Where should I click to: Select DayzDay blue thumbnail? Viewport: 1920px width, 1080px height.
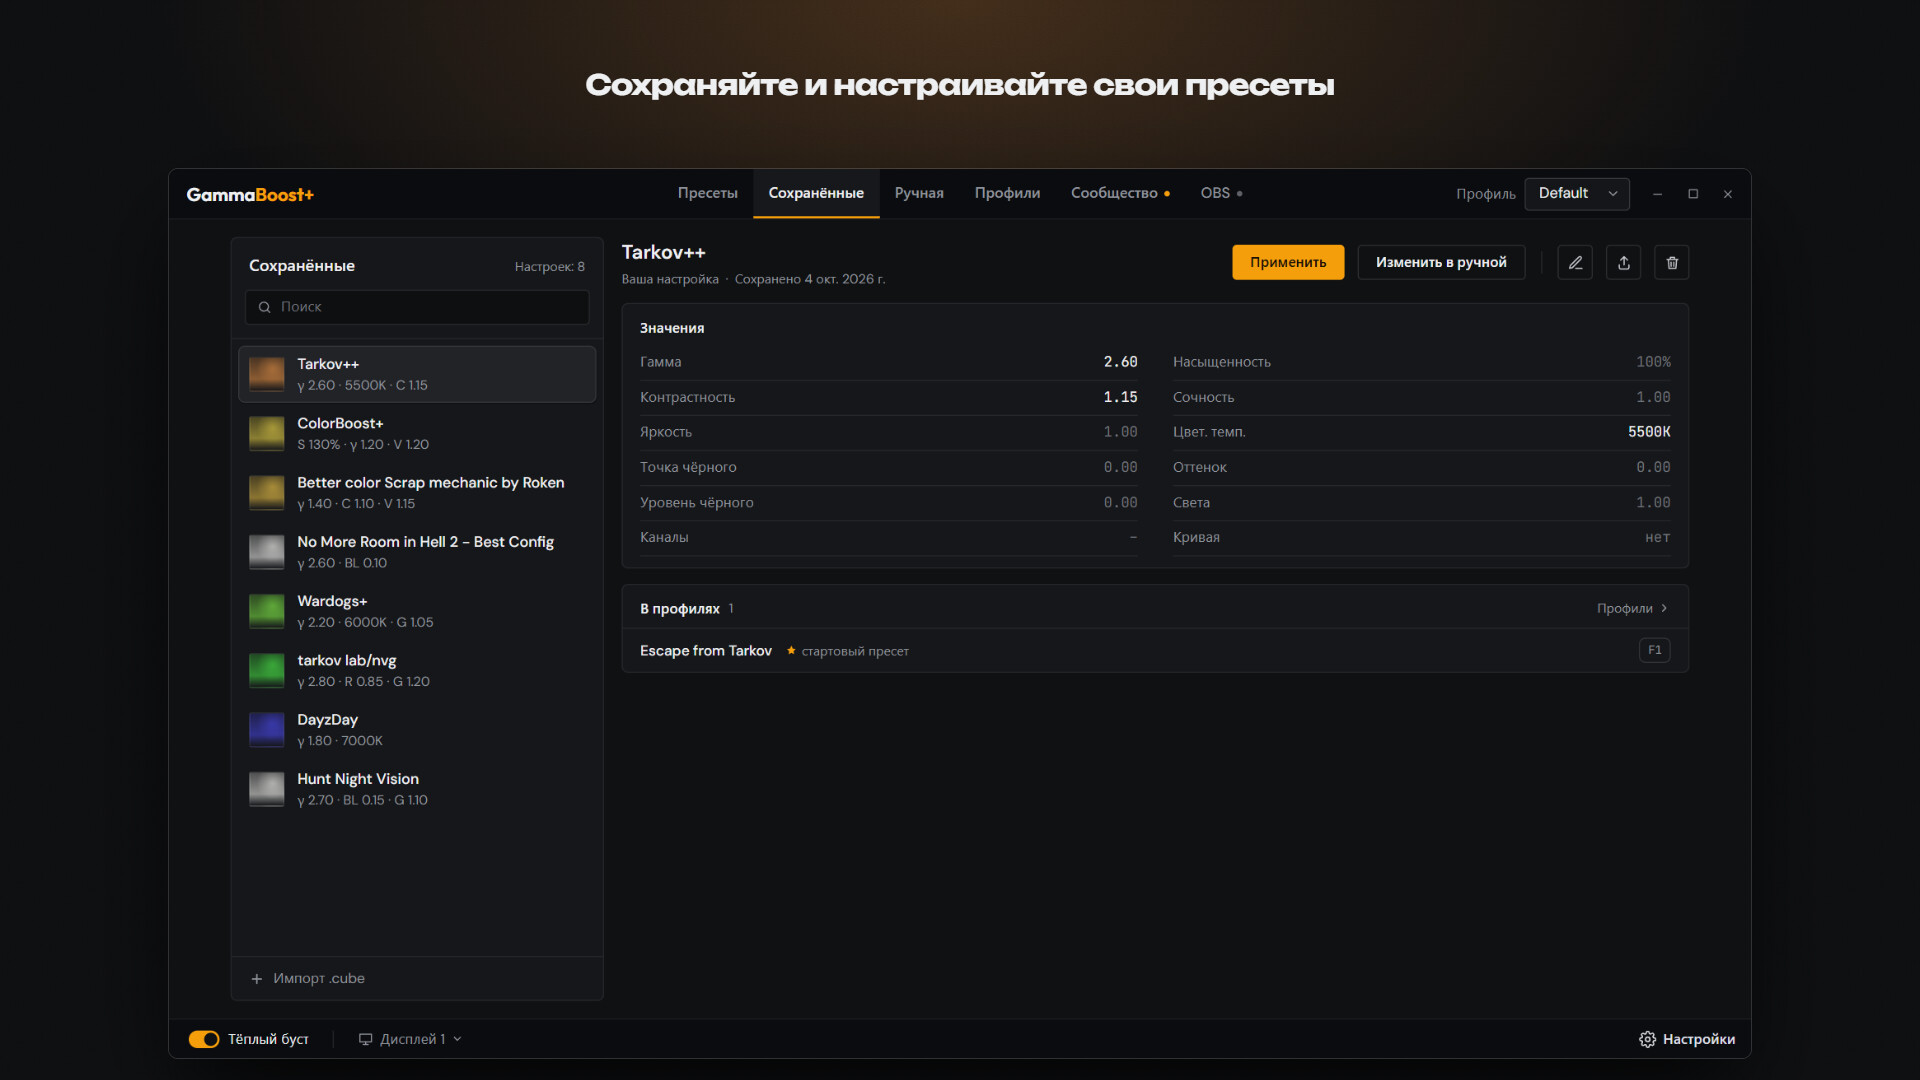pyautogui.click(x=267, y=730)
